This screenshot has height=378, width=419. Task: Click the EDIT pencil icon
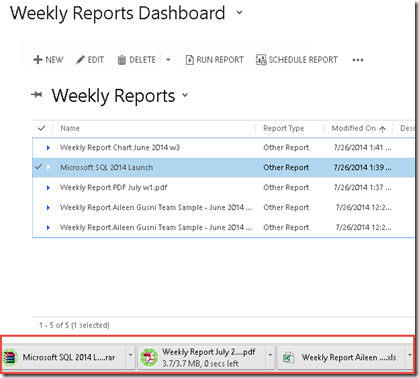pos(80,60)
